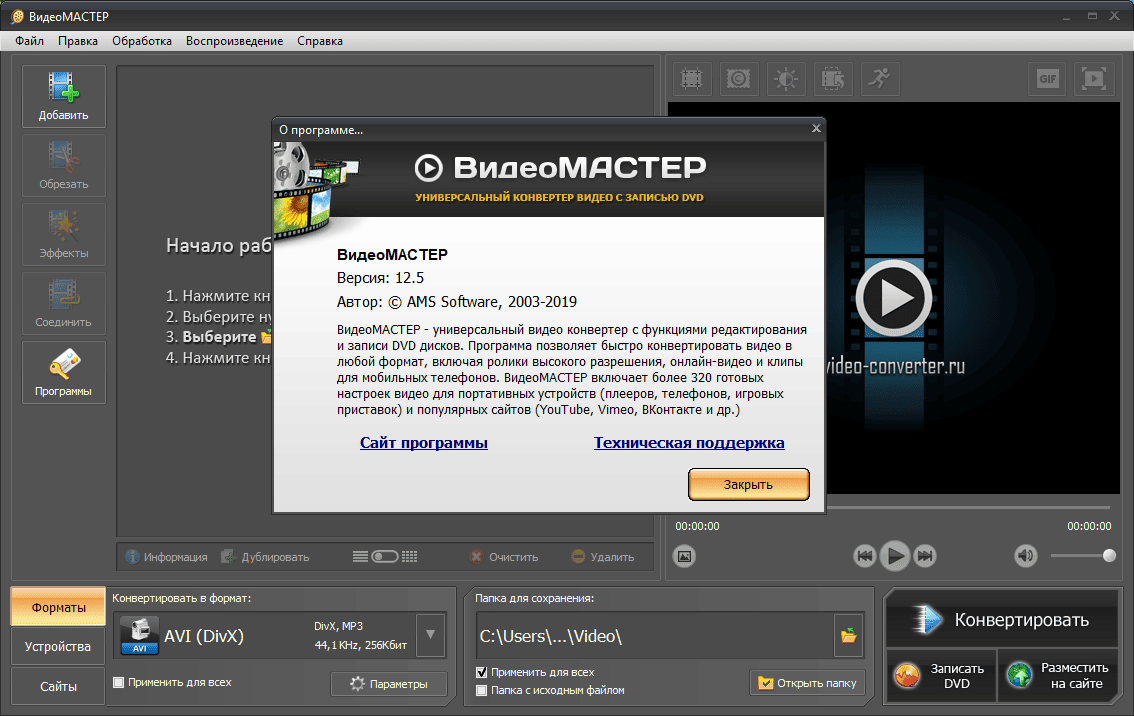Click the snapshot icon below the preview
The image size is (1134, 716).
[684, 556]
